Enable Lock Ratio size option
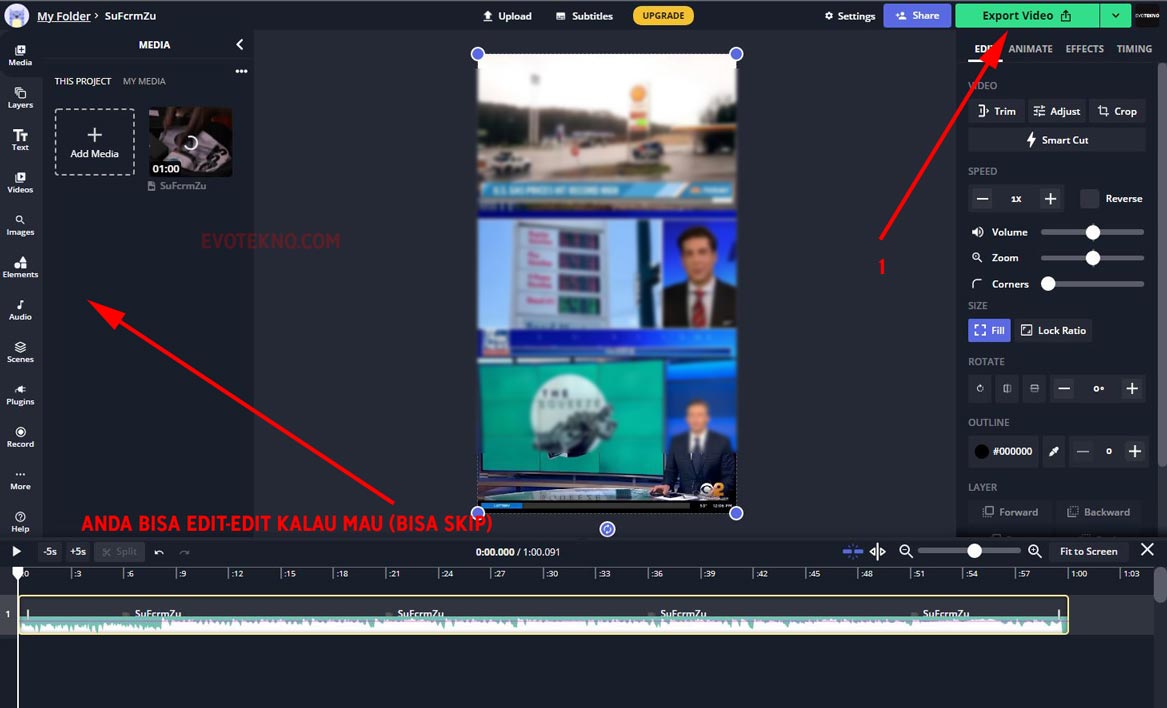The height and width of the screenshot is (708, 1167). tap(1053, 330)
